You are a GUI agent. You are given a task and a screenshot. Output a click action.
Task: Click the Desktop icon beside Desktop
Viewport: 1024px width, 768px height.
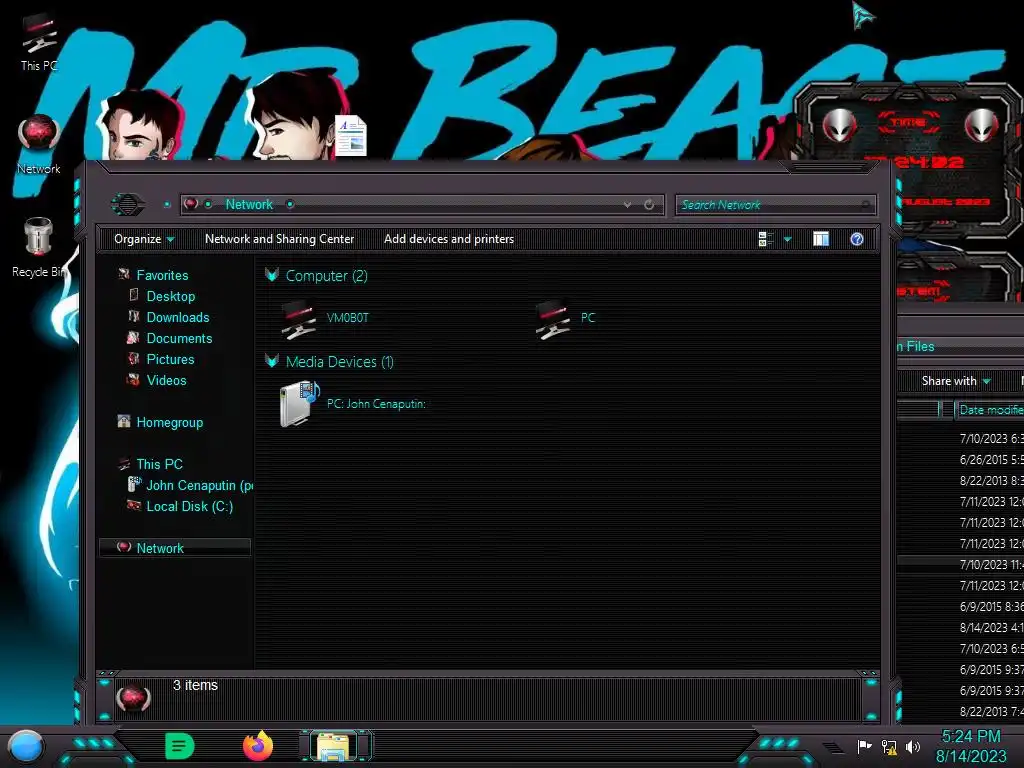click(x=134, y=296)
